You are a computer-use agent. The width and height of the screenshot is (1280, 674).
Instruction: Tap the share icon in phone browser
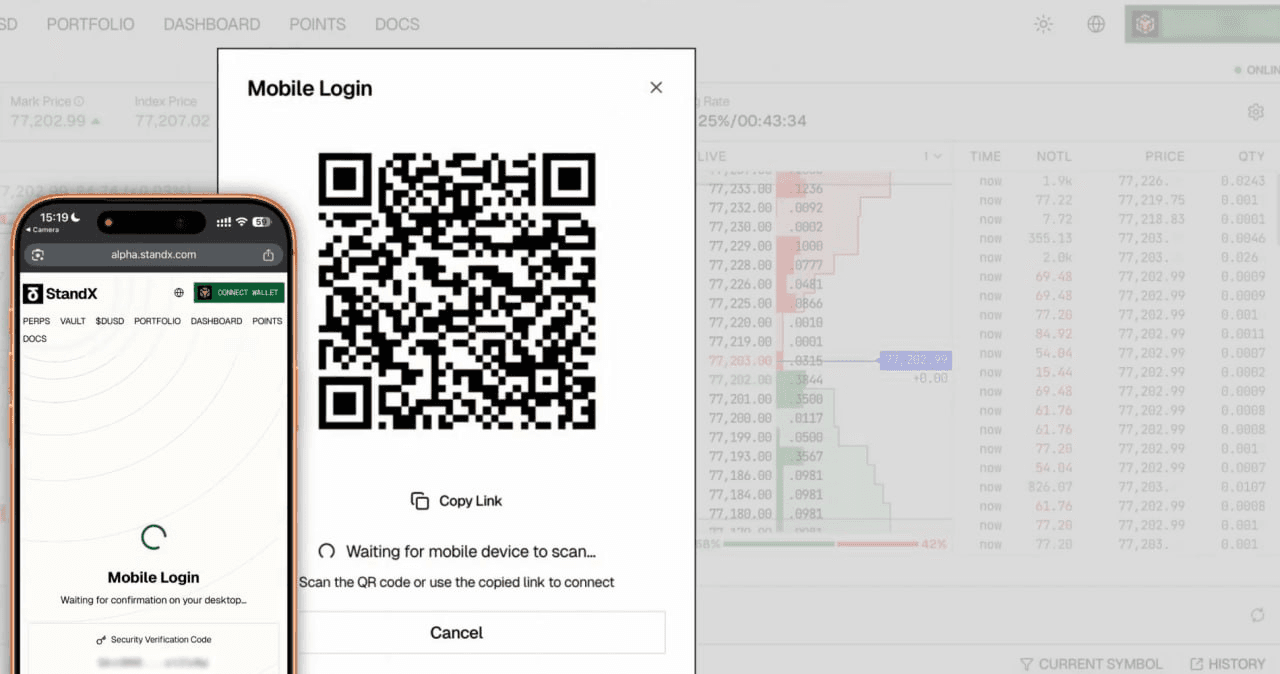pos(268,255)
